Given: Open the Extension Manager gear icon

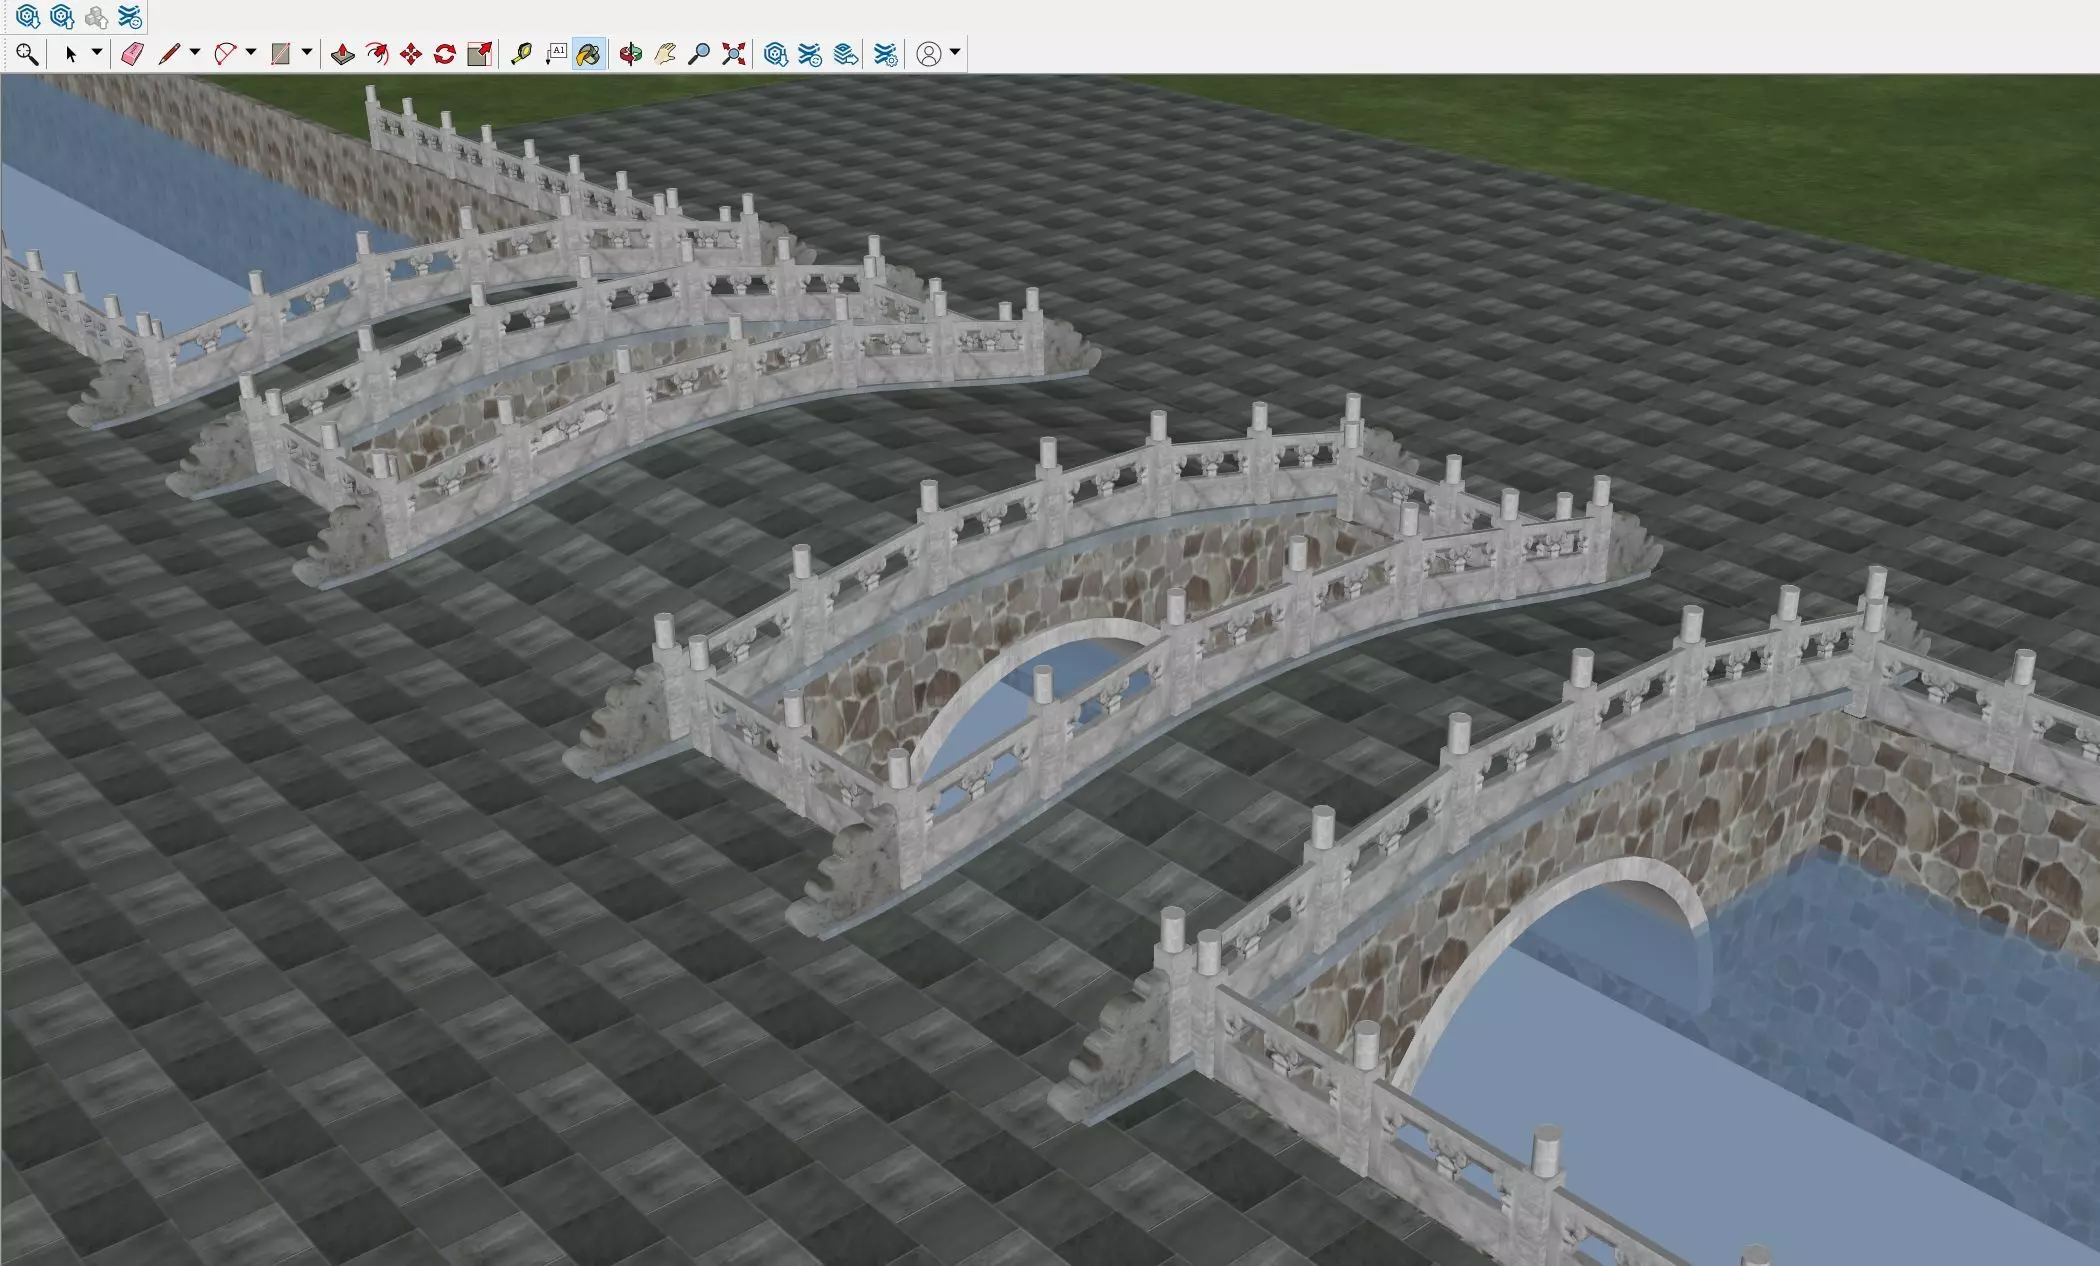Looking at the screenshot, I should pos(885,54).
